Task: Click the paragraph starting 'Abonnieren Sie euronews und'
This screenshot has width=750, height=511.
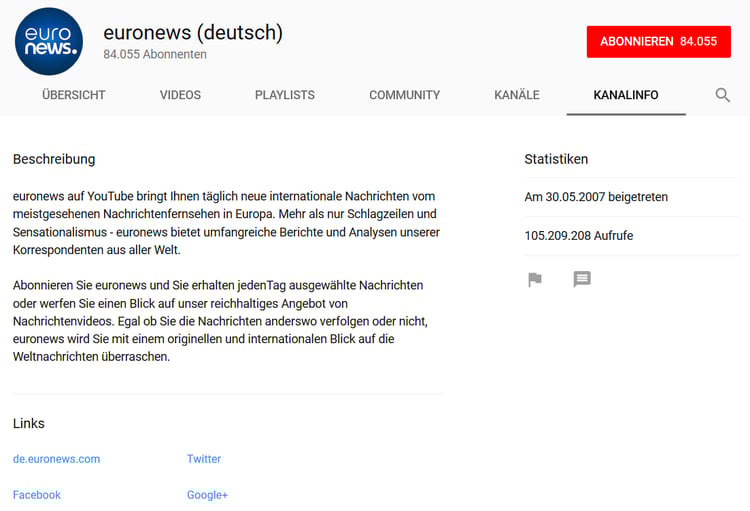Action: click(x=221, y=321)
